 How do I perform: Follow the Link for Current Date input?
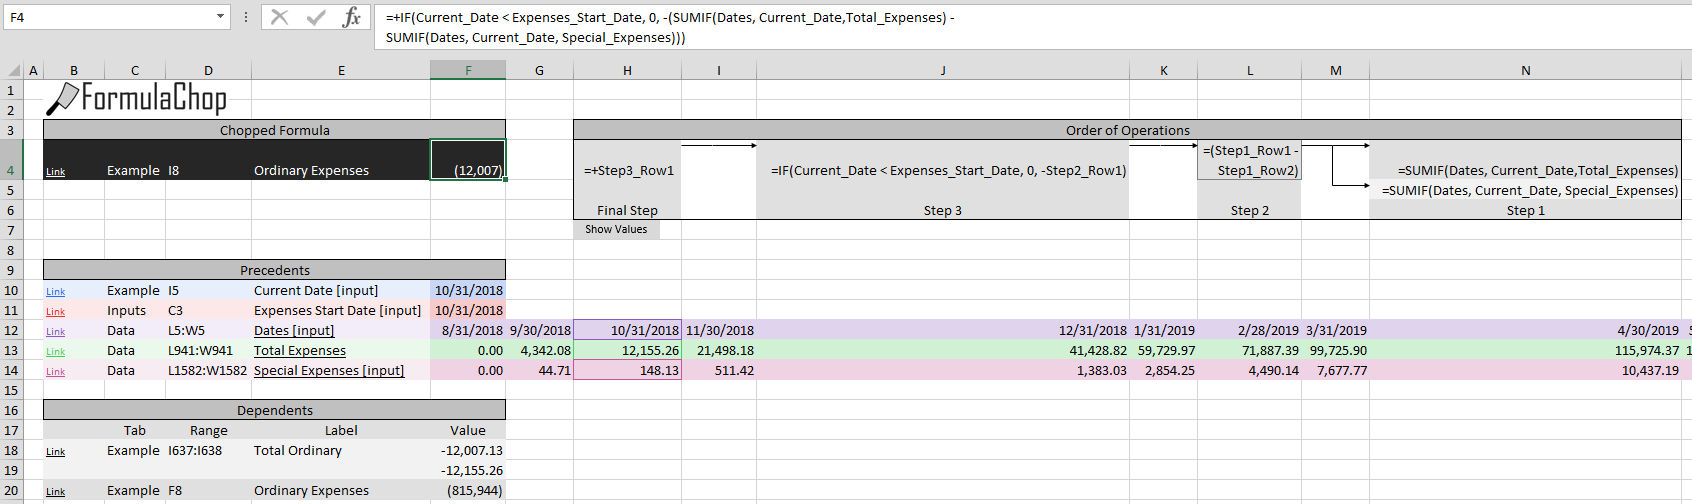coord(55,292)
